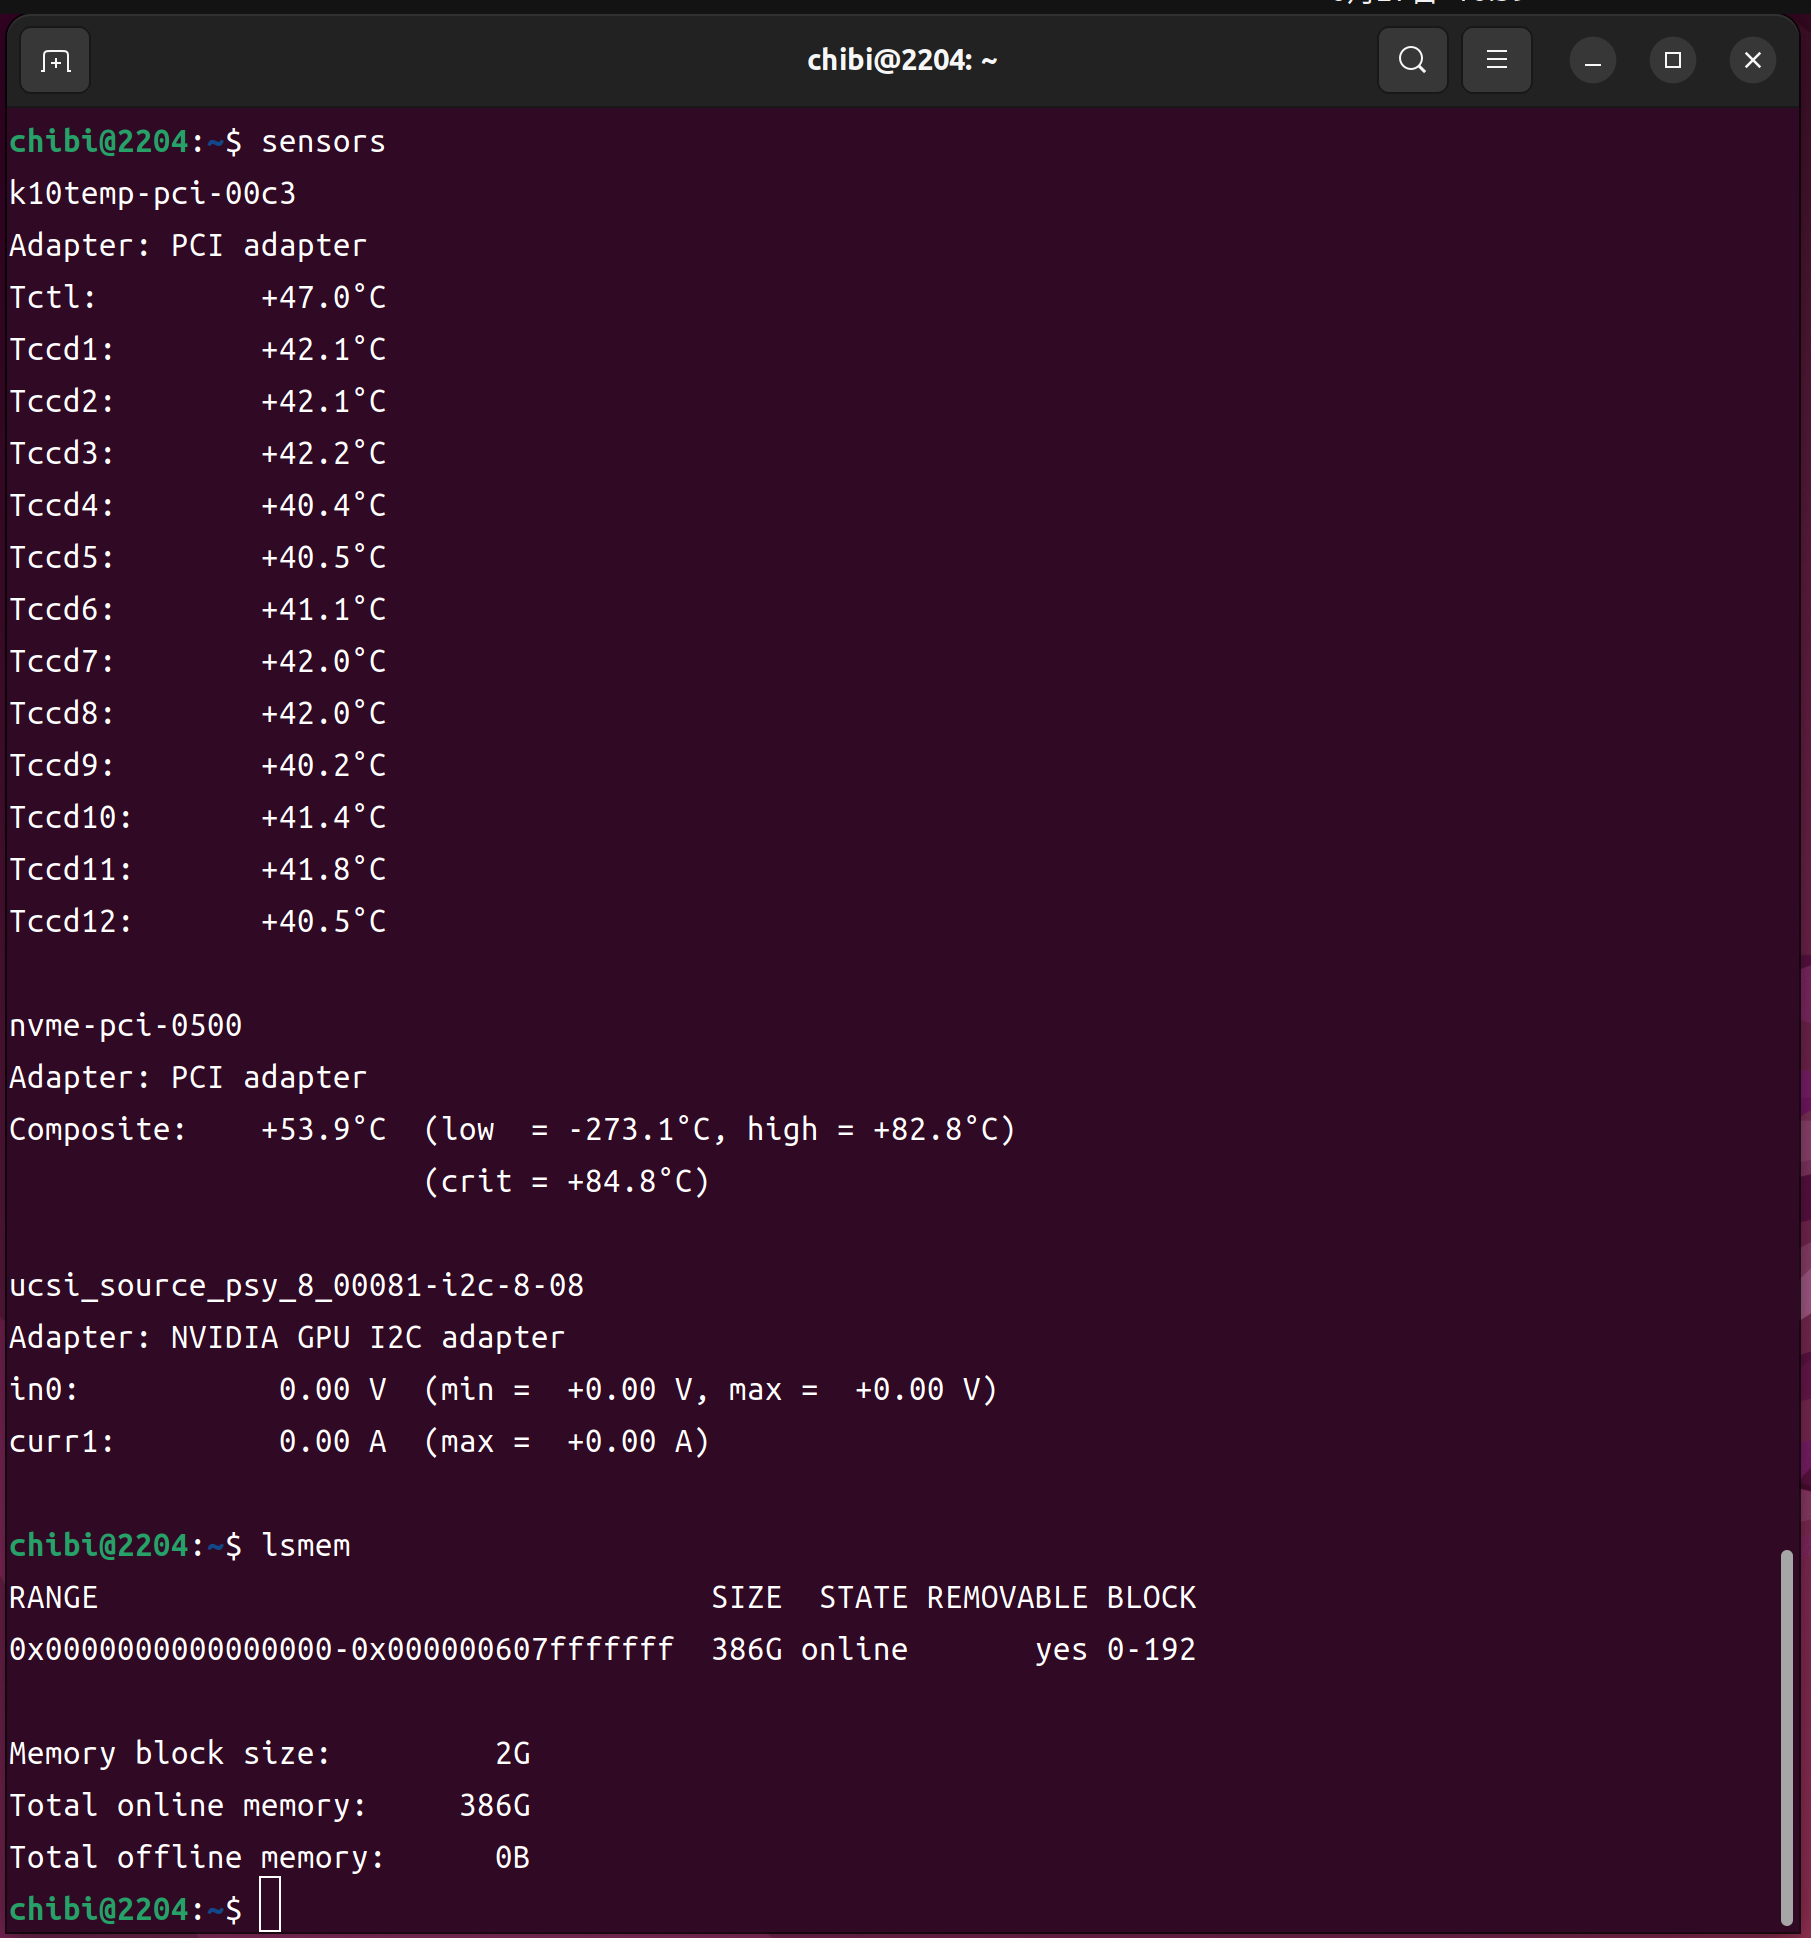Screen dimensions: 1811x1938
Task: Click the cursor at the last prompt
Action: pyautogui.click(x=270, y=1905)
